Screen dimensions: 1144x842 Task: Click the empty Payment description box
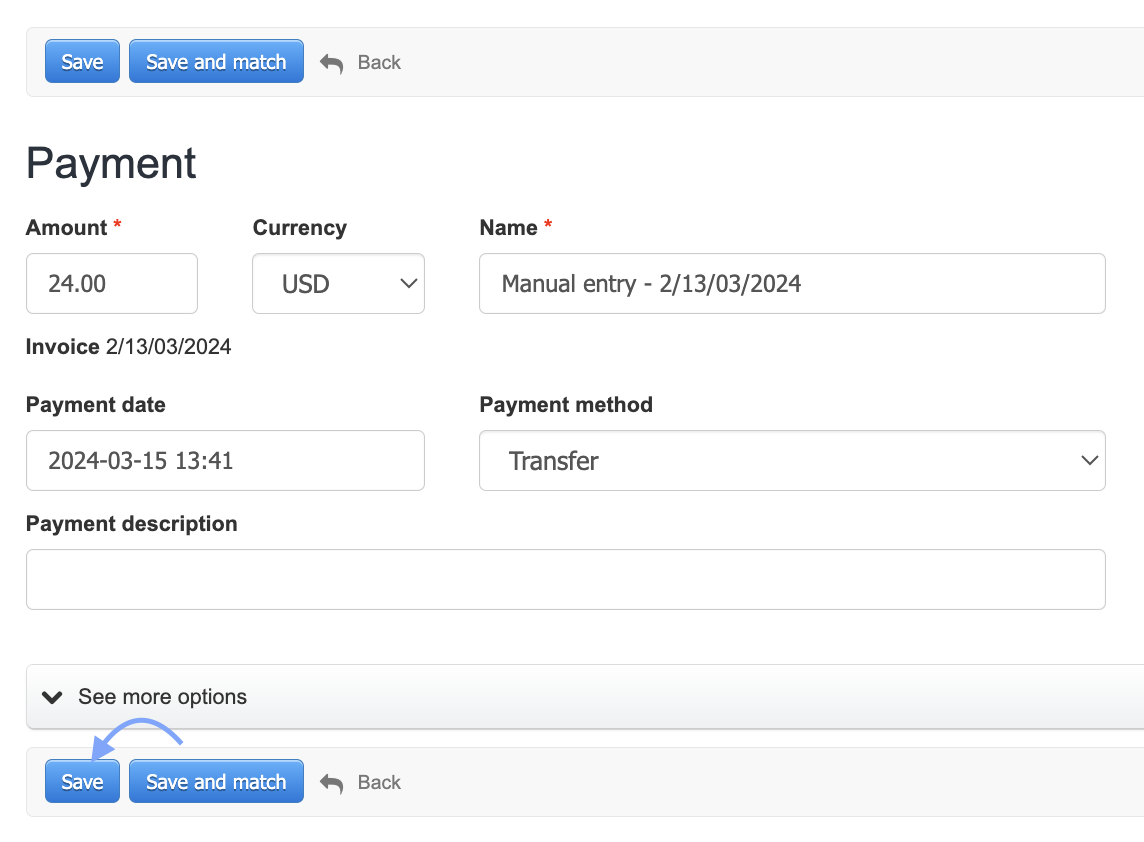pyautogui.click(x=566, y=580)
